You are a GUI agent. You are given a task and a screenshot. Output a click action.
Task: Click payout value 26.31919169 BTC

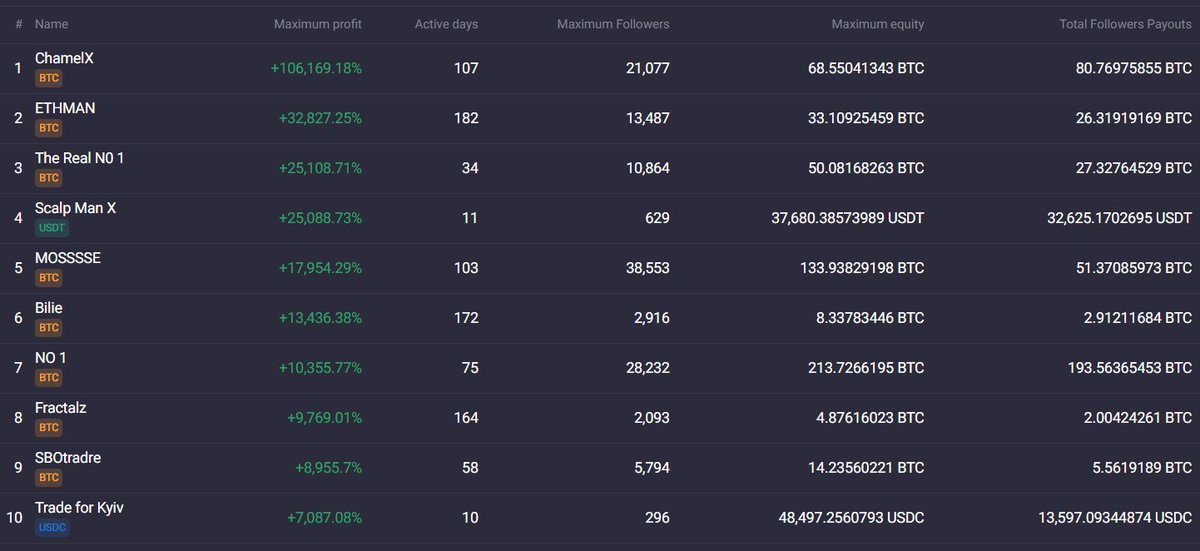coord(1134,118)
